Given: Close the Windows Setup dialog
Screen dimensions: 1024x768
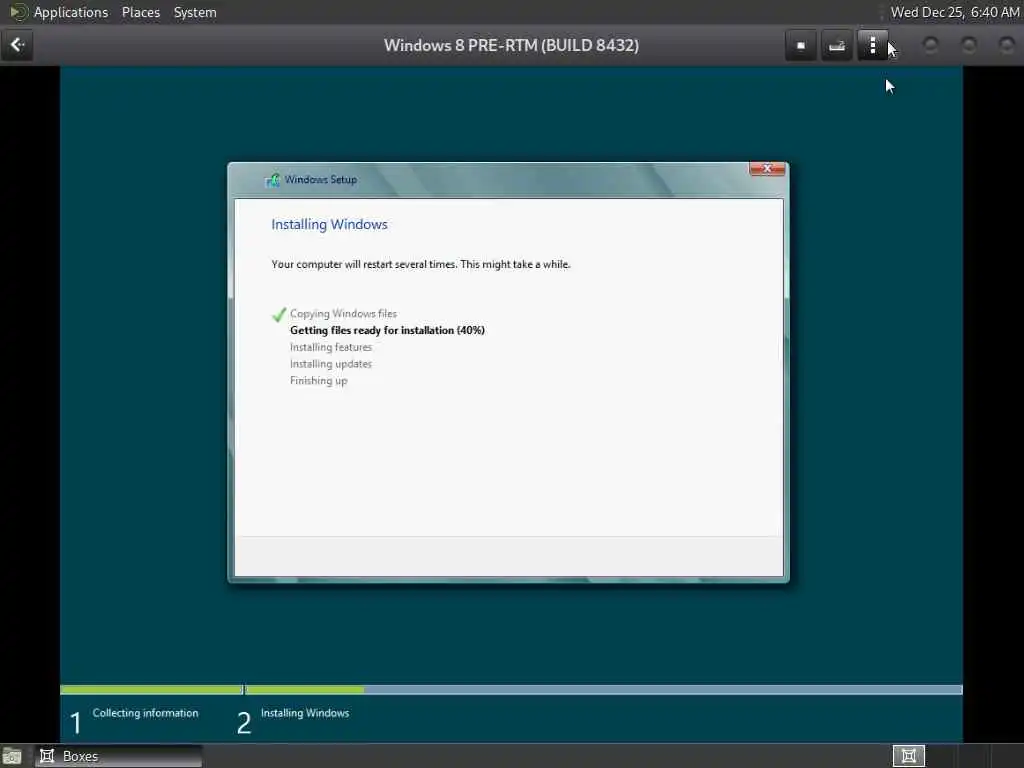Looking at the screenshot, I should (767, 168).
